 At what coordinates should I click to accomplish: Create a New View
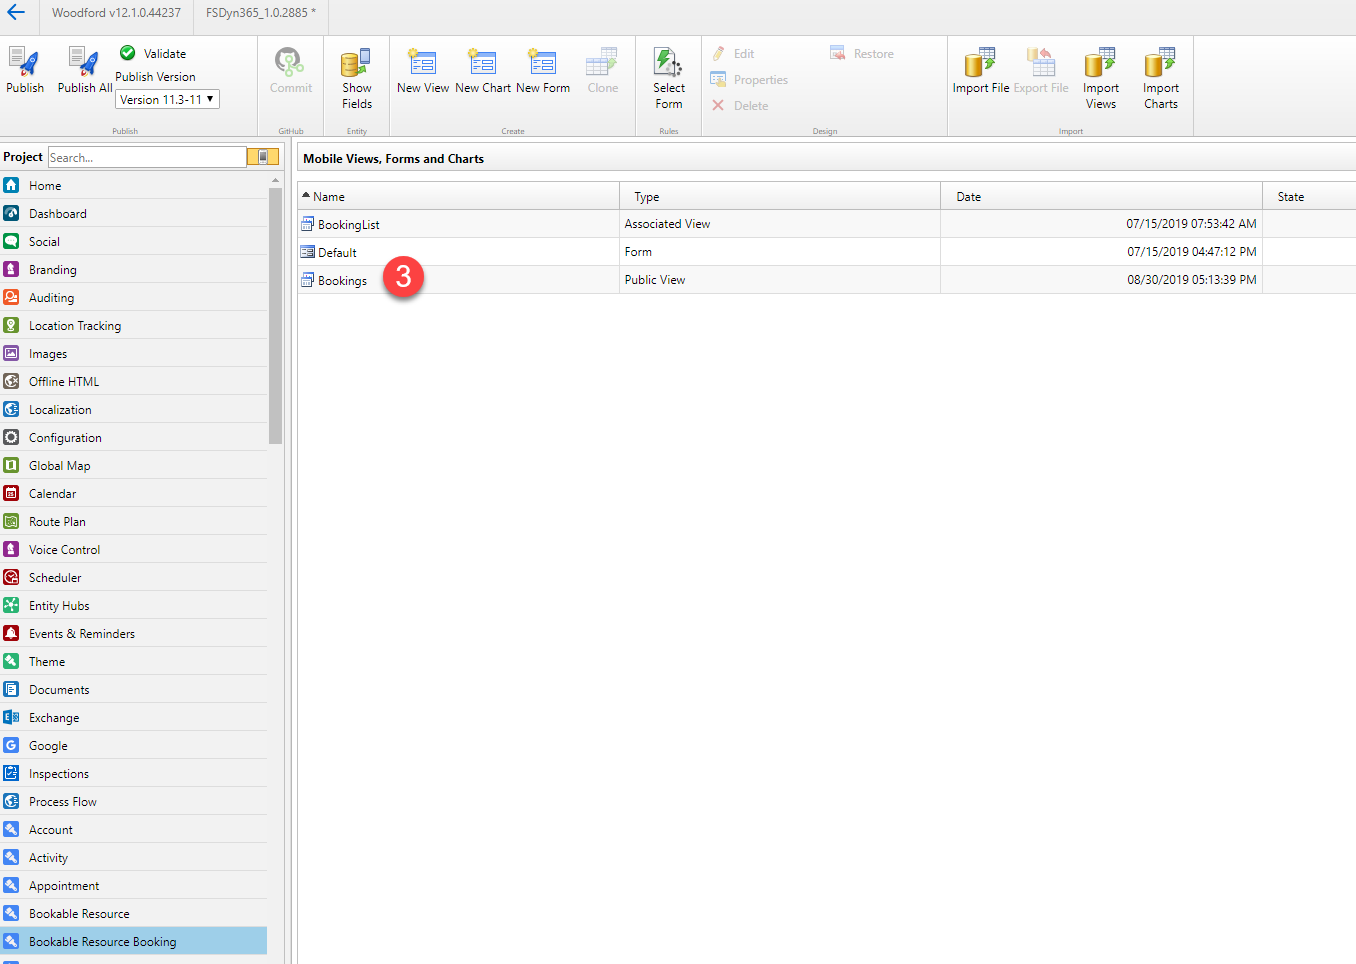(x=423, y=71)
